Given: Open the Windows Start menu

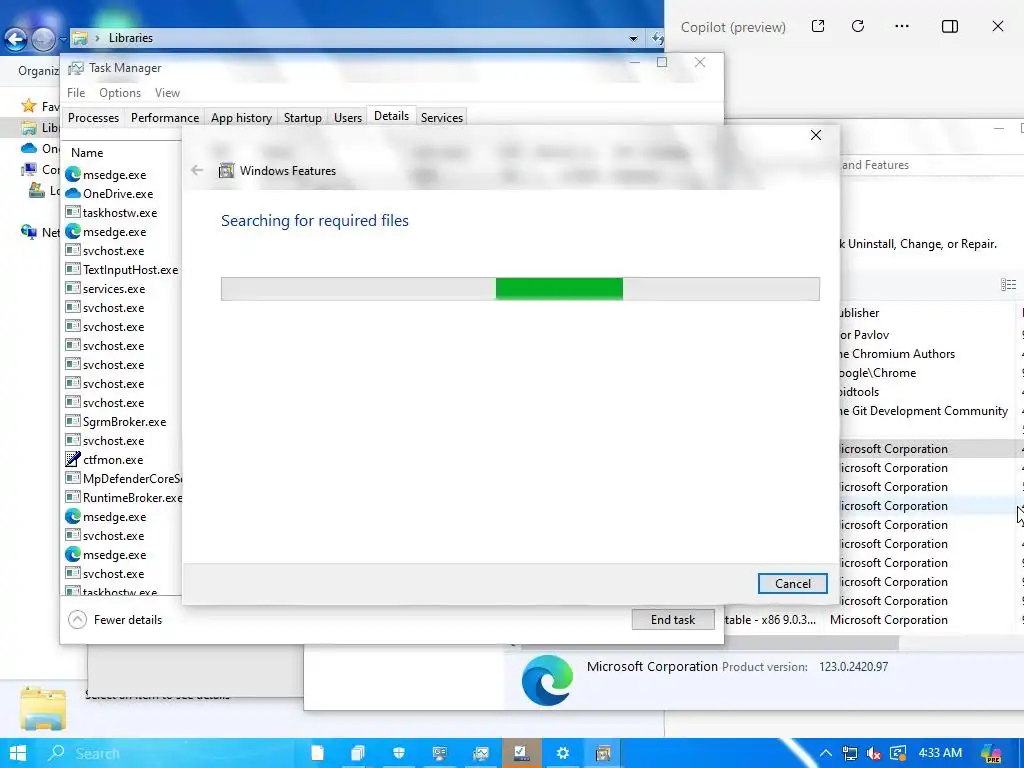Looking at the screenshot, I should click(18, 753).
